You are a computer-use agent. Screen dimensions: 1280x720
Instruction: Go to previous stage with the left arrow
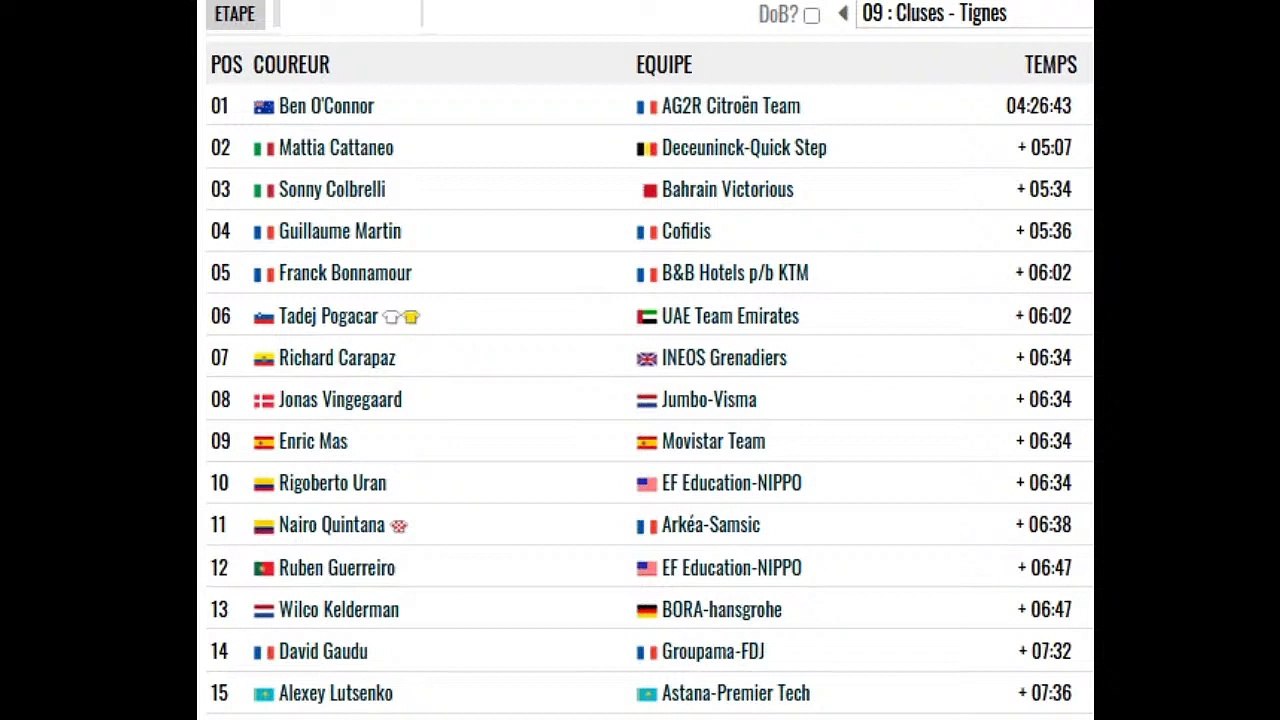coord(843,14)
